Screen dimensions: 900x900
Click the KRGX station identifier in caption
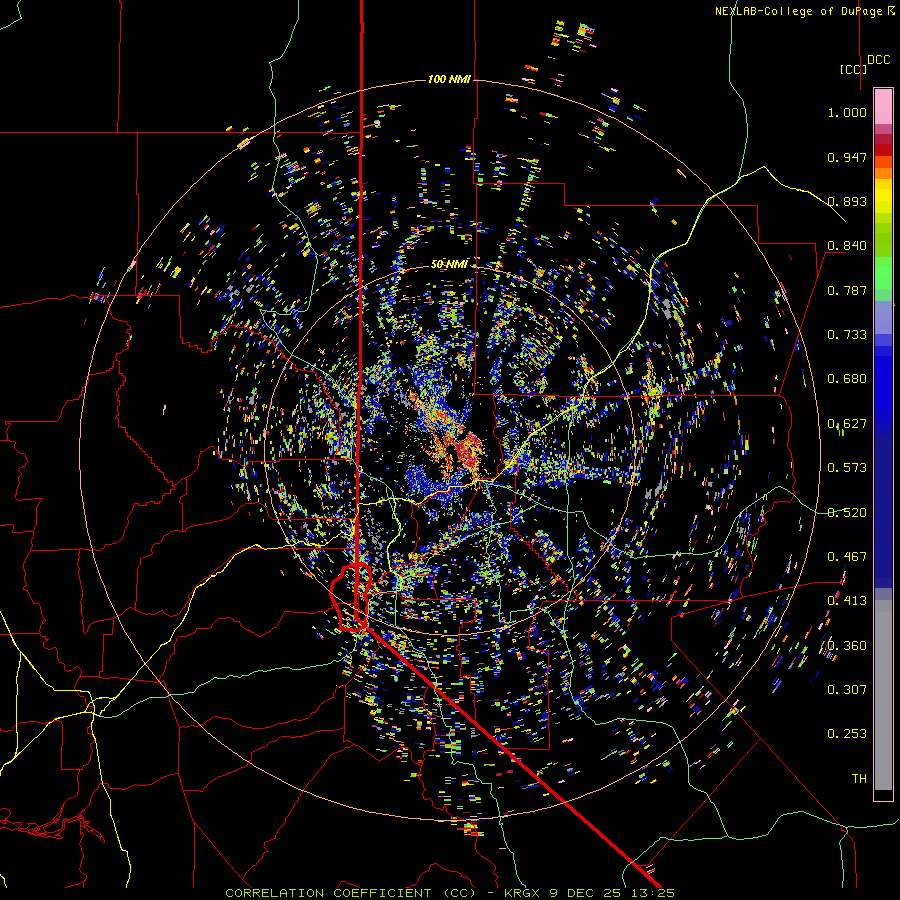(522, 893)
